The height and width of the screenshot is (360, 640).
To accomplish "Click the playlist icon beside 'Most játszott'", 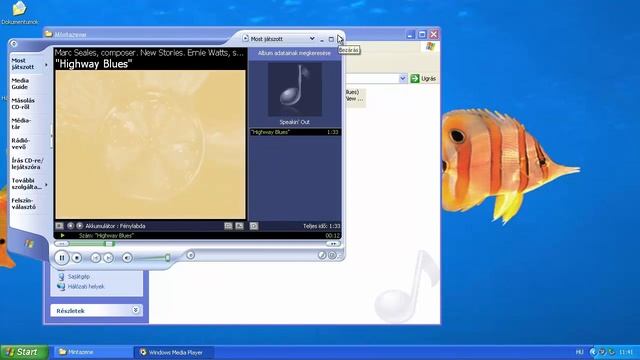I will 245,38.
